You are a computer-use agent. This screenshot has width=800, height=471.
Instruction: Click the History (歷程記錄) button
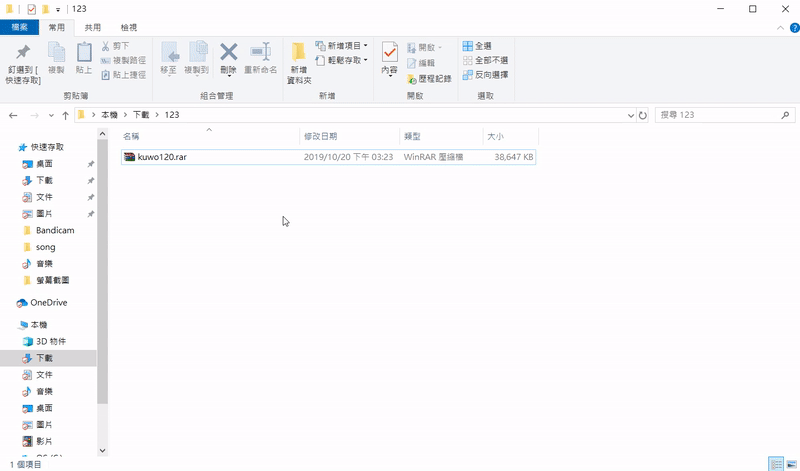point(429,79)
